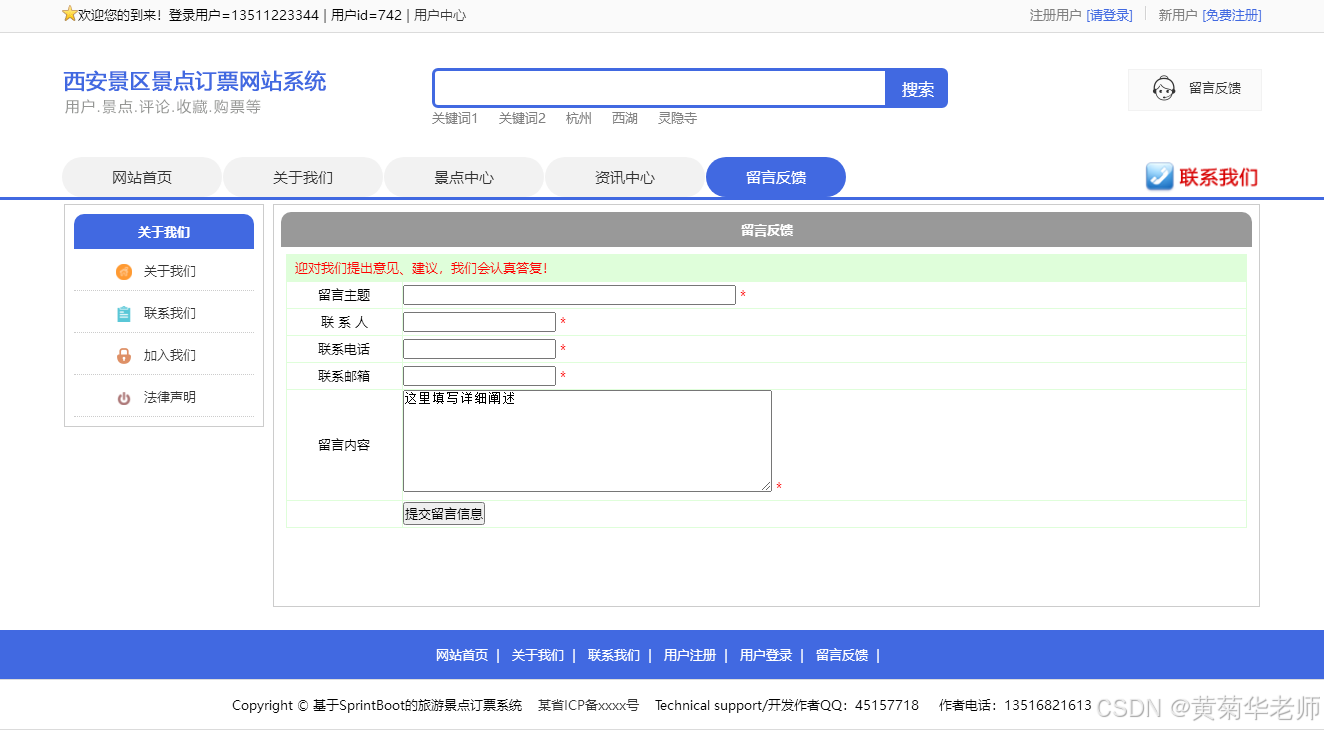
Task: Click the lock icon beside 加入我们
Action: point(123,355)
